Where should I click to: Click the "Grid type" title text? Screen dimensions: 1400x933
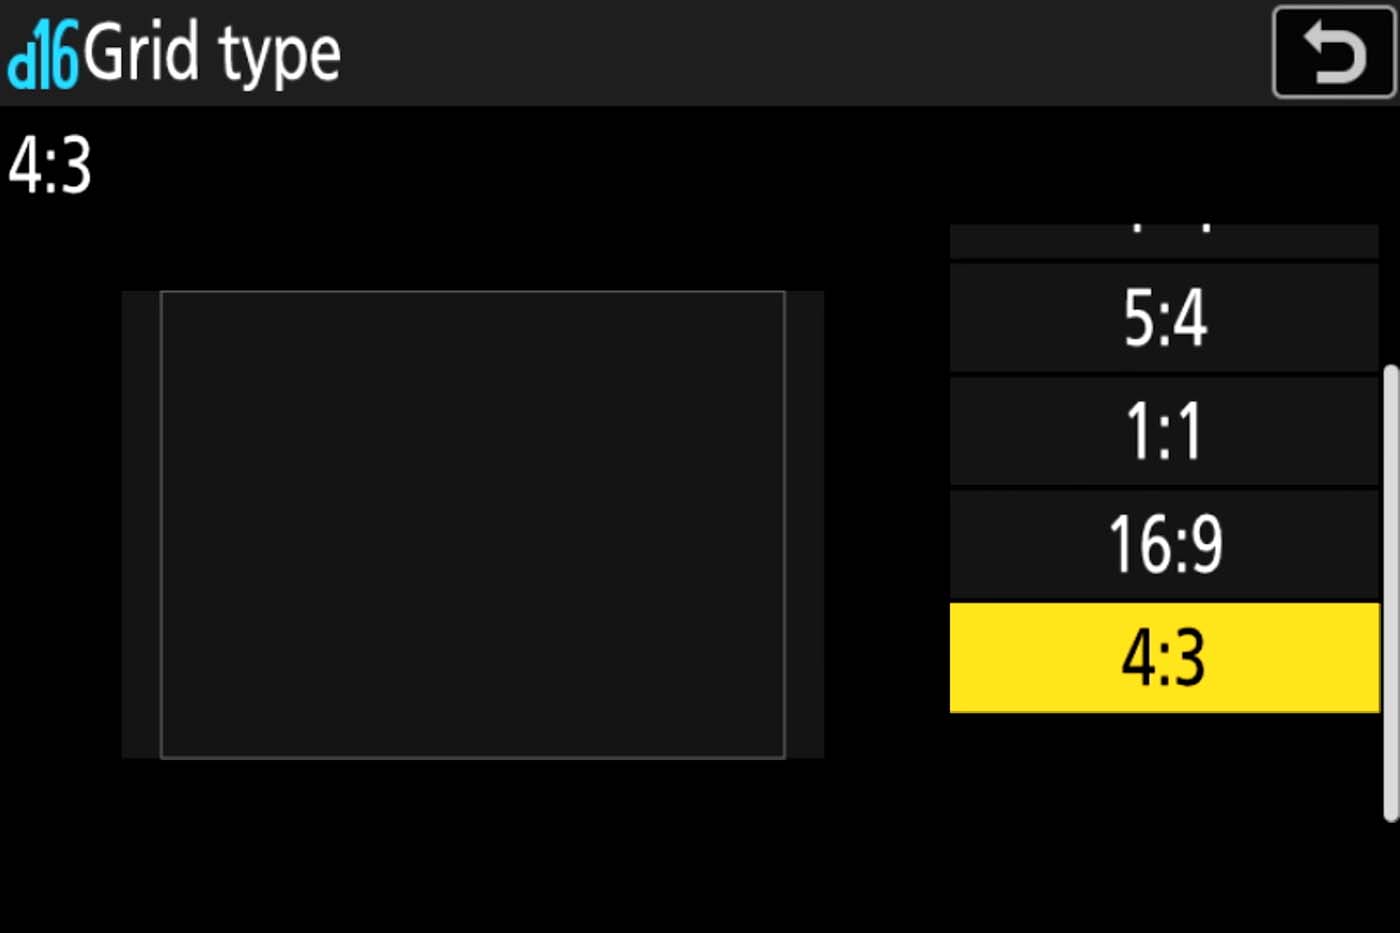click(212, 55)
